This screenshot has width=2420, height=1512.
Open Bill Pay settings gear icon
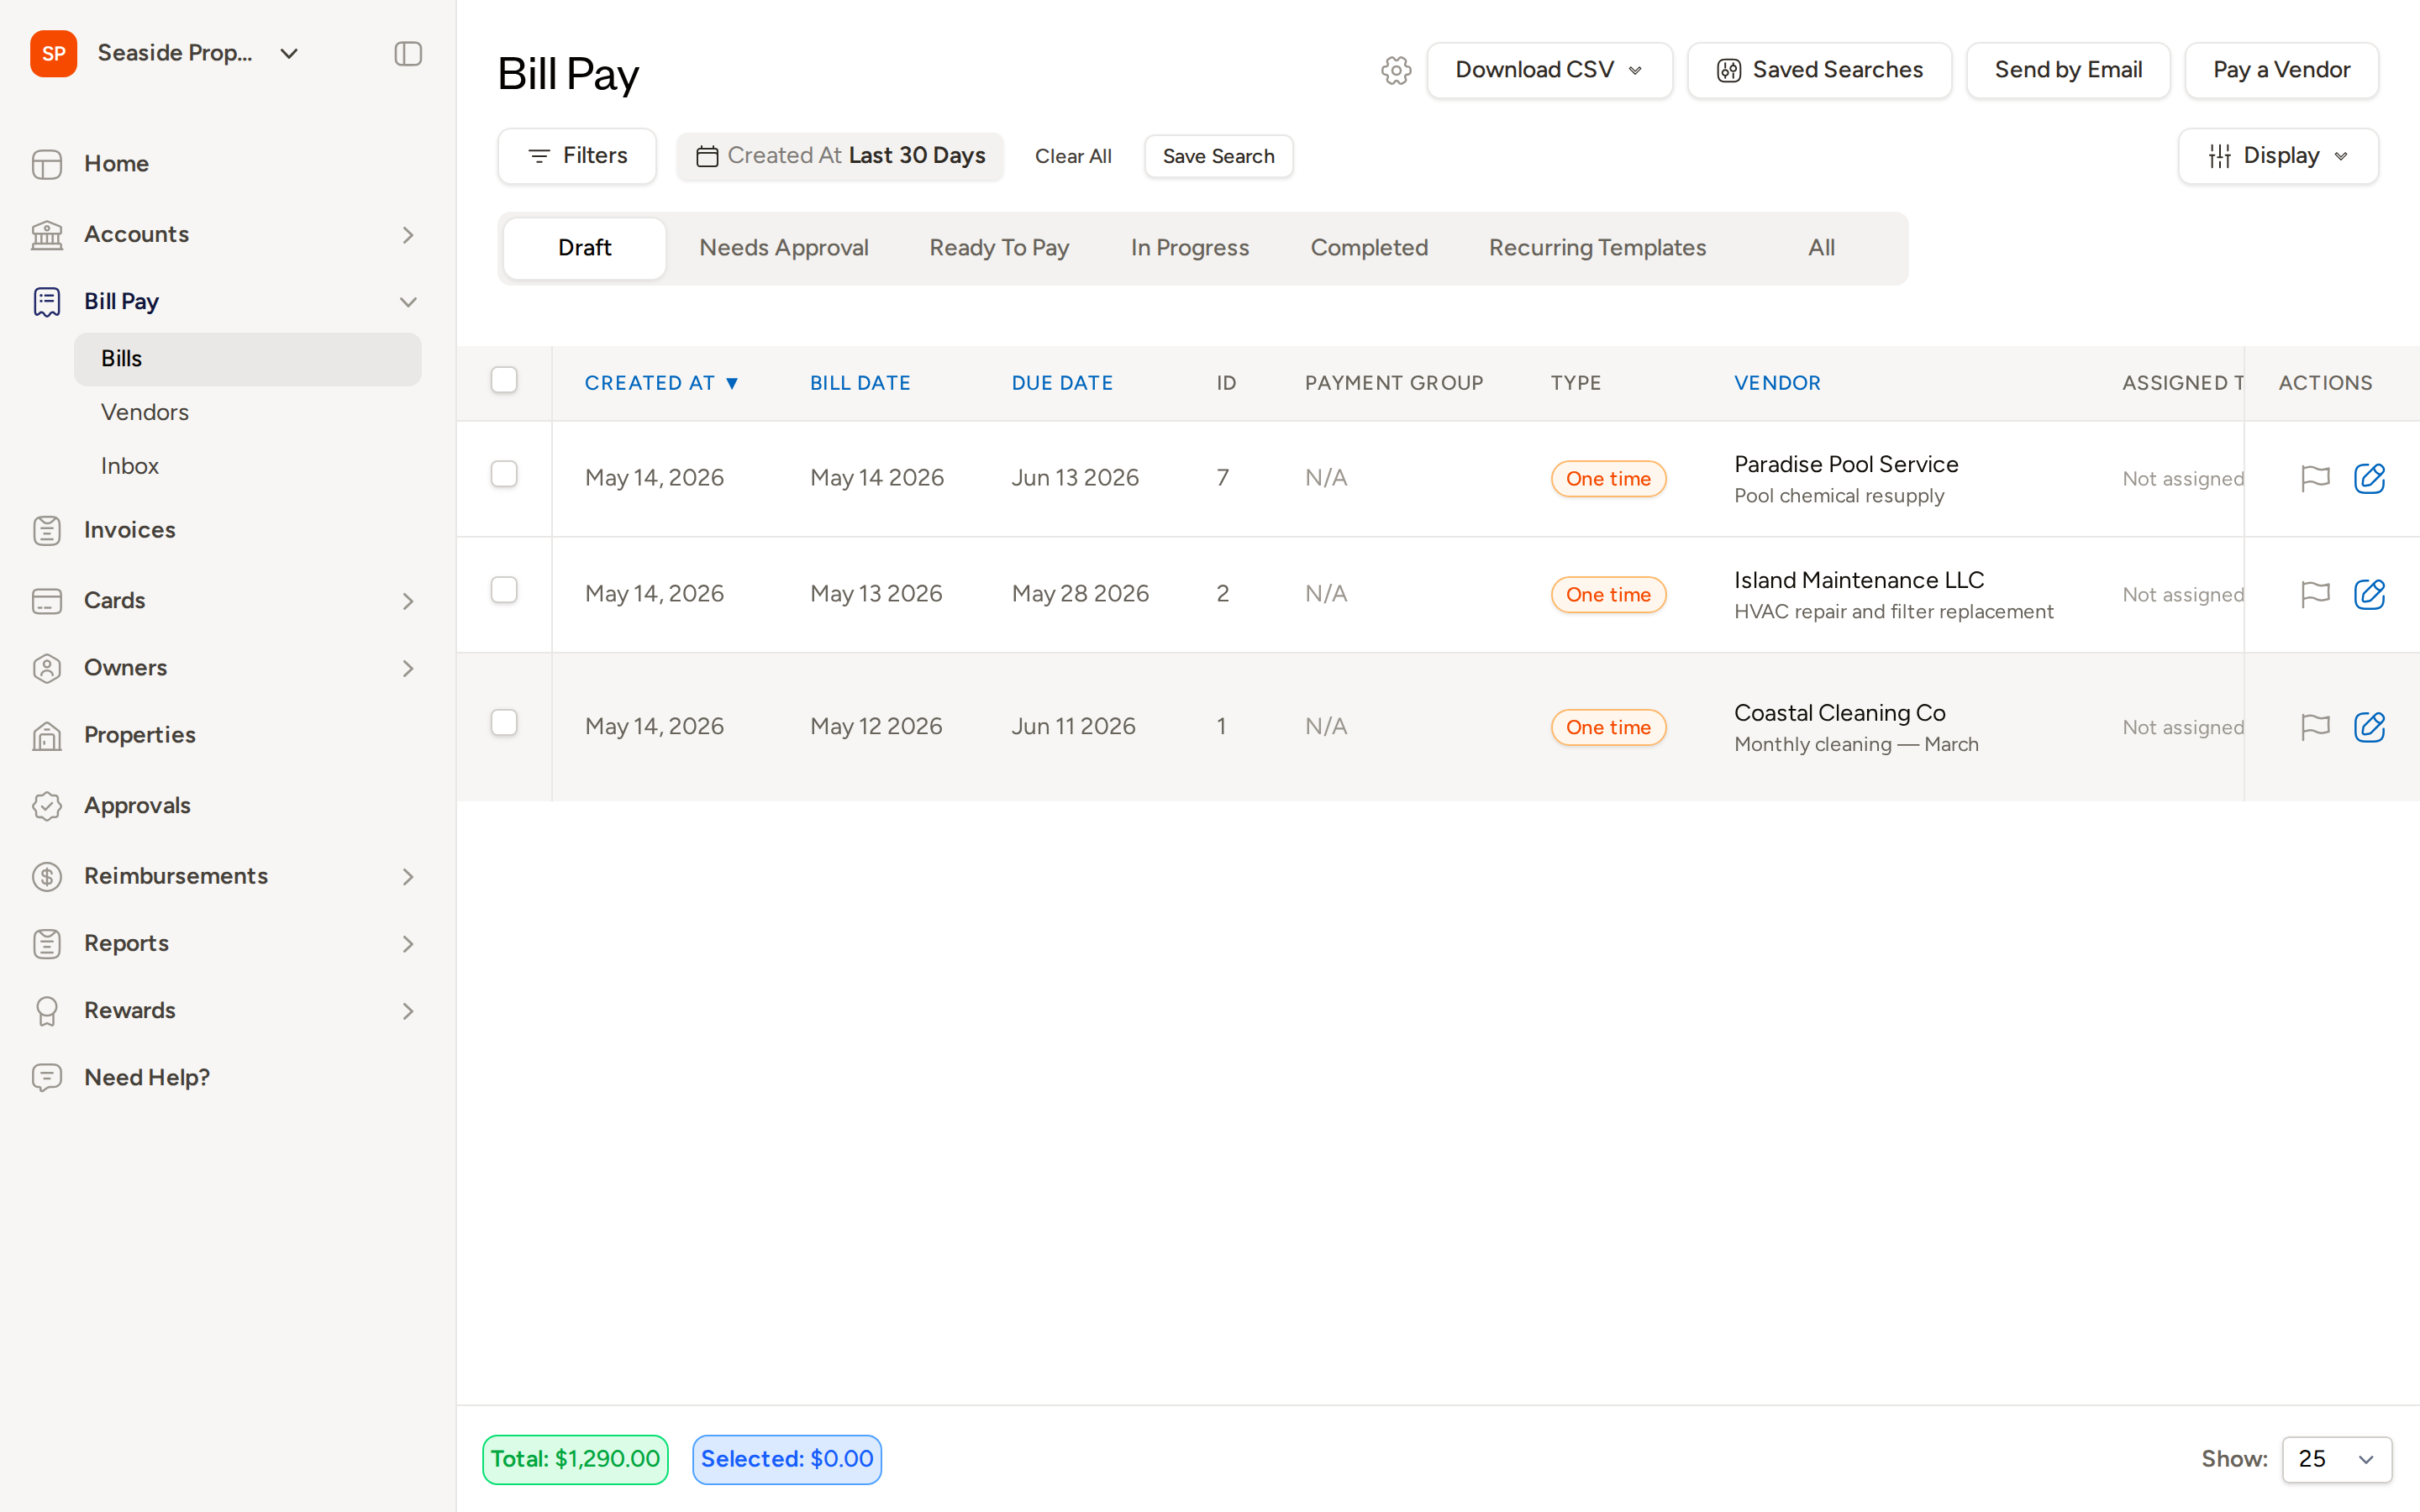click(x=1396, y=70)
